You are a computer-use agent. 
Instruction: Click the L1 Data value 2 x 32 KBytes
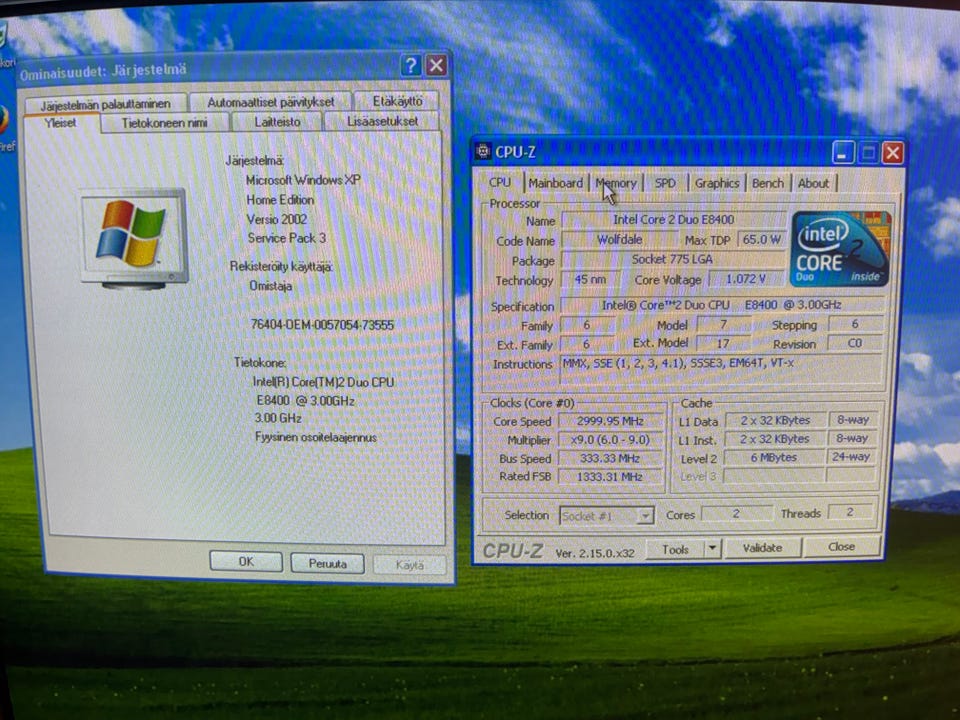click(x=775, y=421)
